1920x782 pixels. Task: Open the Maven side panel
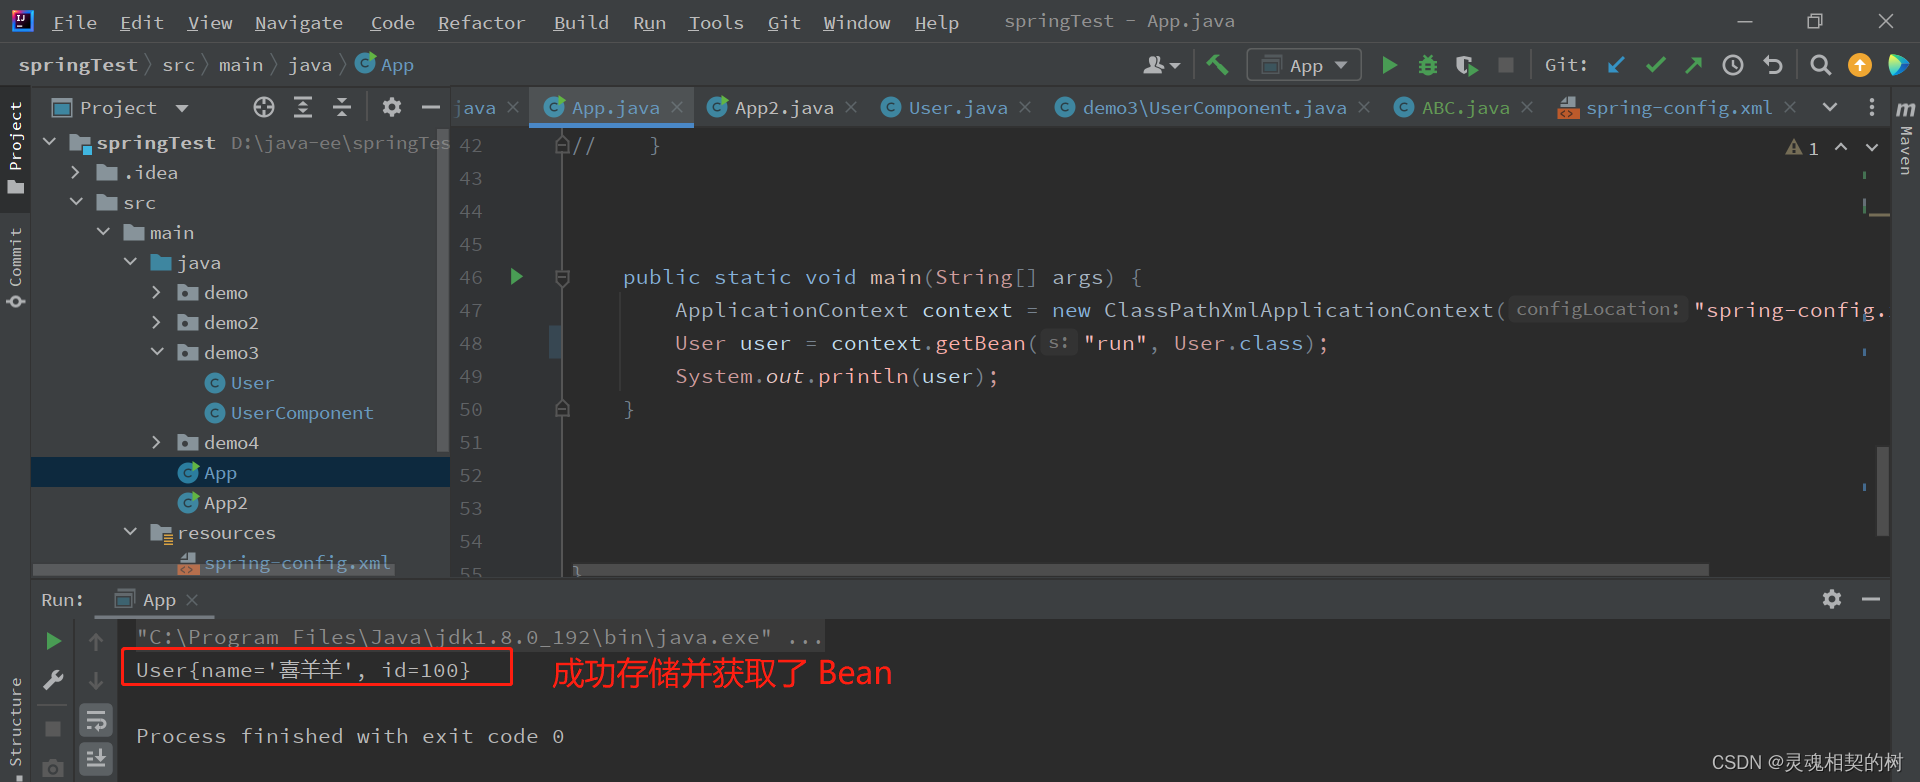click(1906, 139)
